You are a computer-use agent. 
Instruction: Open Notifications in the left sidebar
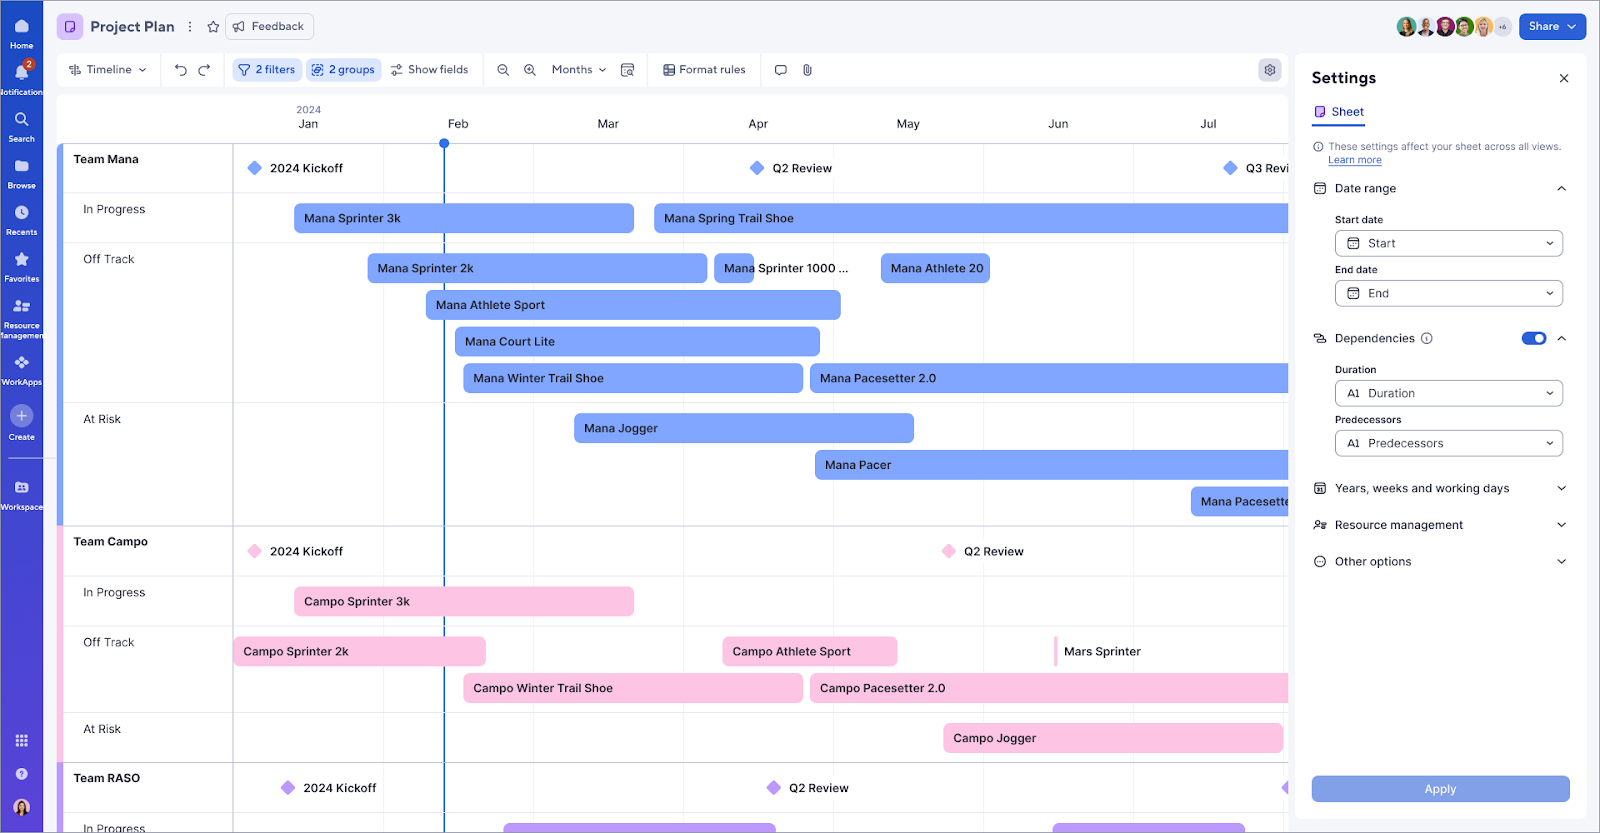pos(22,77)
